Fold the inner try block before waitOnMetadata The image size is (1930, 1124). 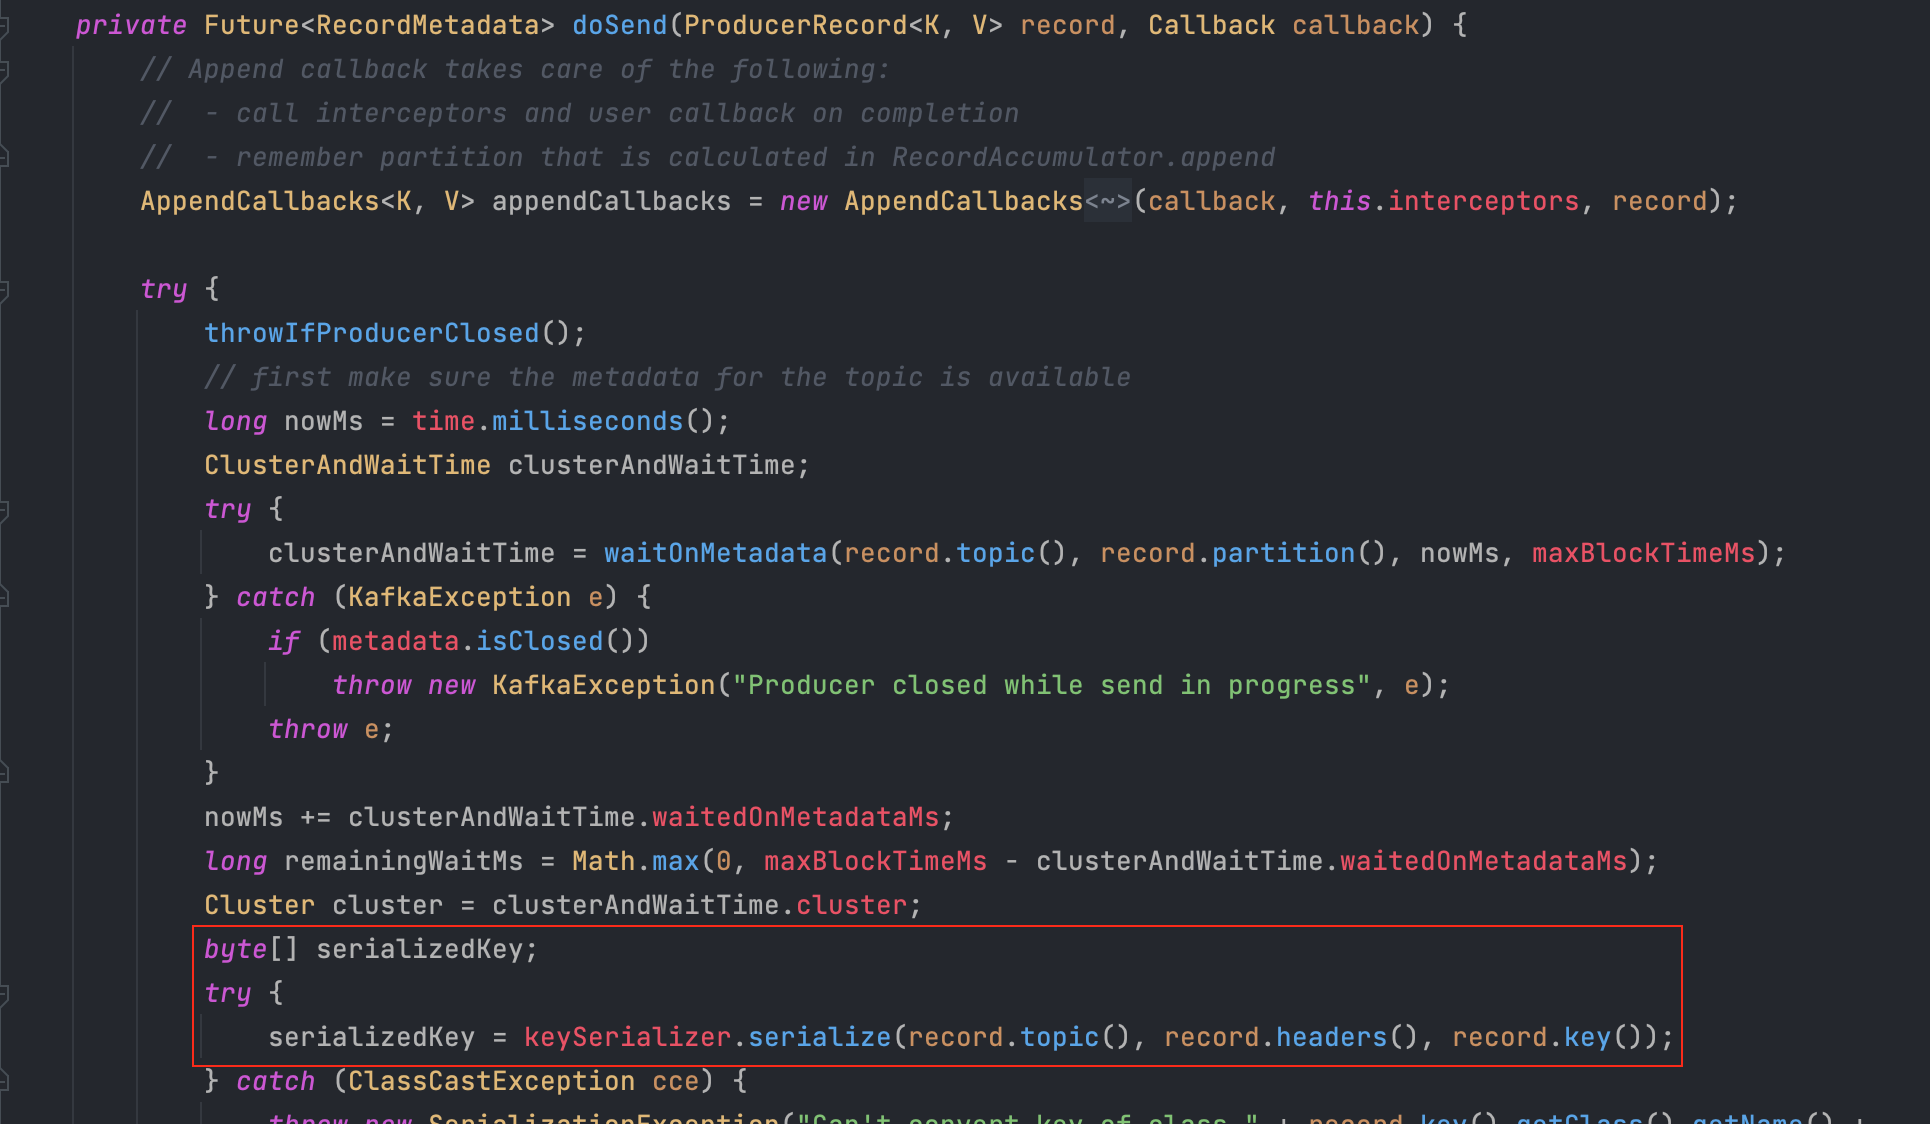point(4,510)
